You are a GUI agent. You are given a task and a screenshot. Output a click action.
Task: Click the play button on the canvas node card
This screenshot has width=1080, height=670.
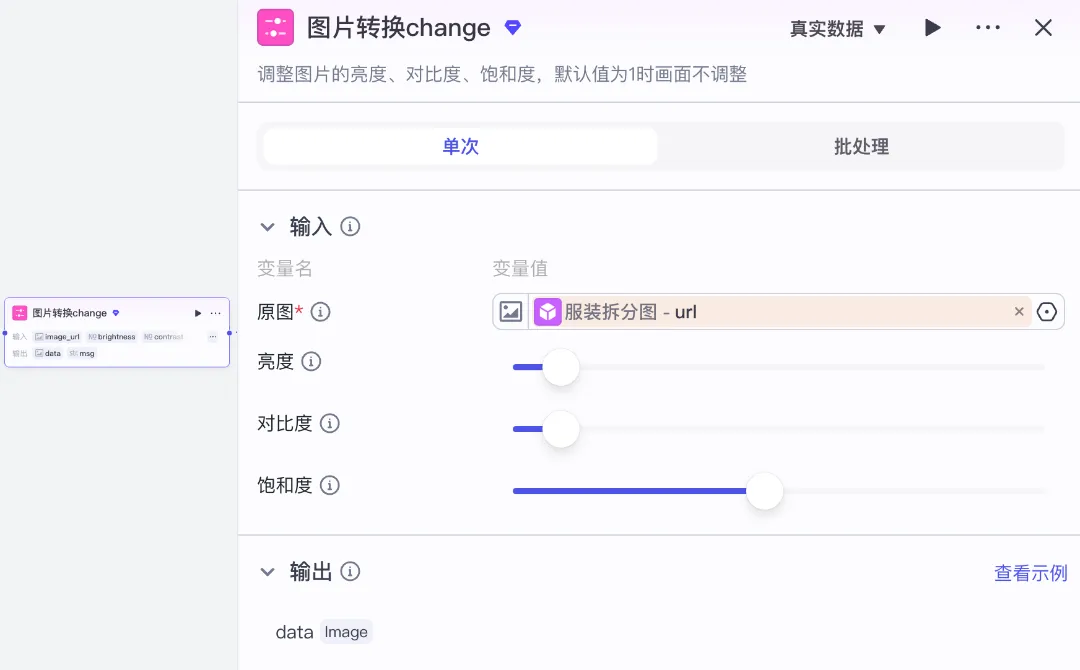click(x=198, y=313)
